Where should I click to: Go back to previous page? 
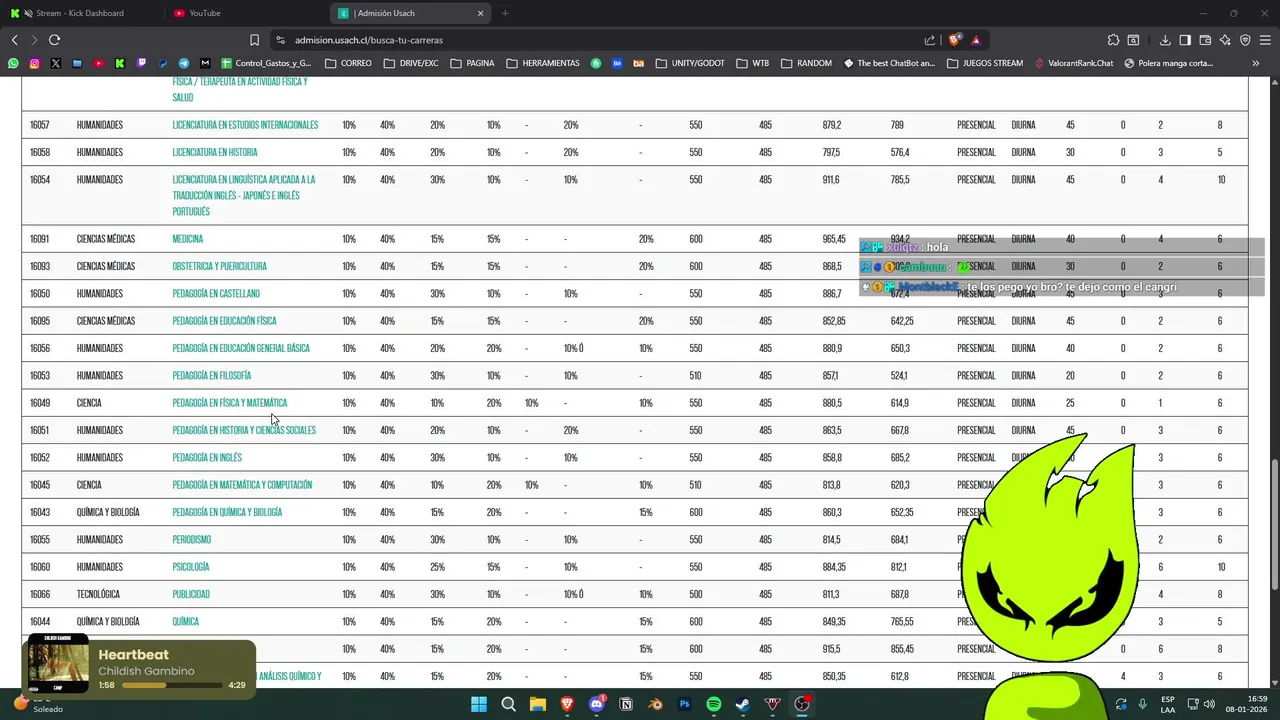coord(14,40)
